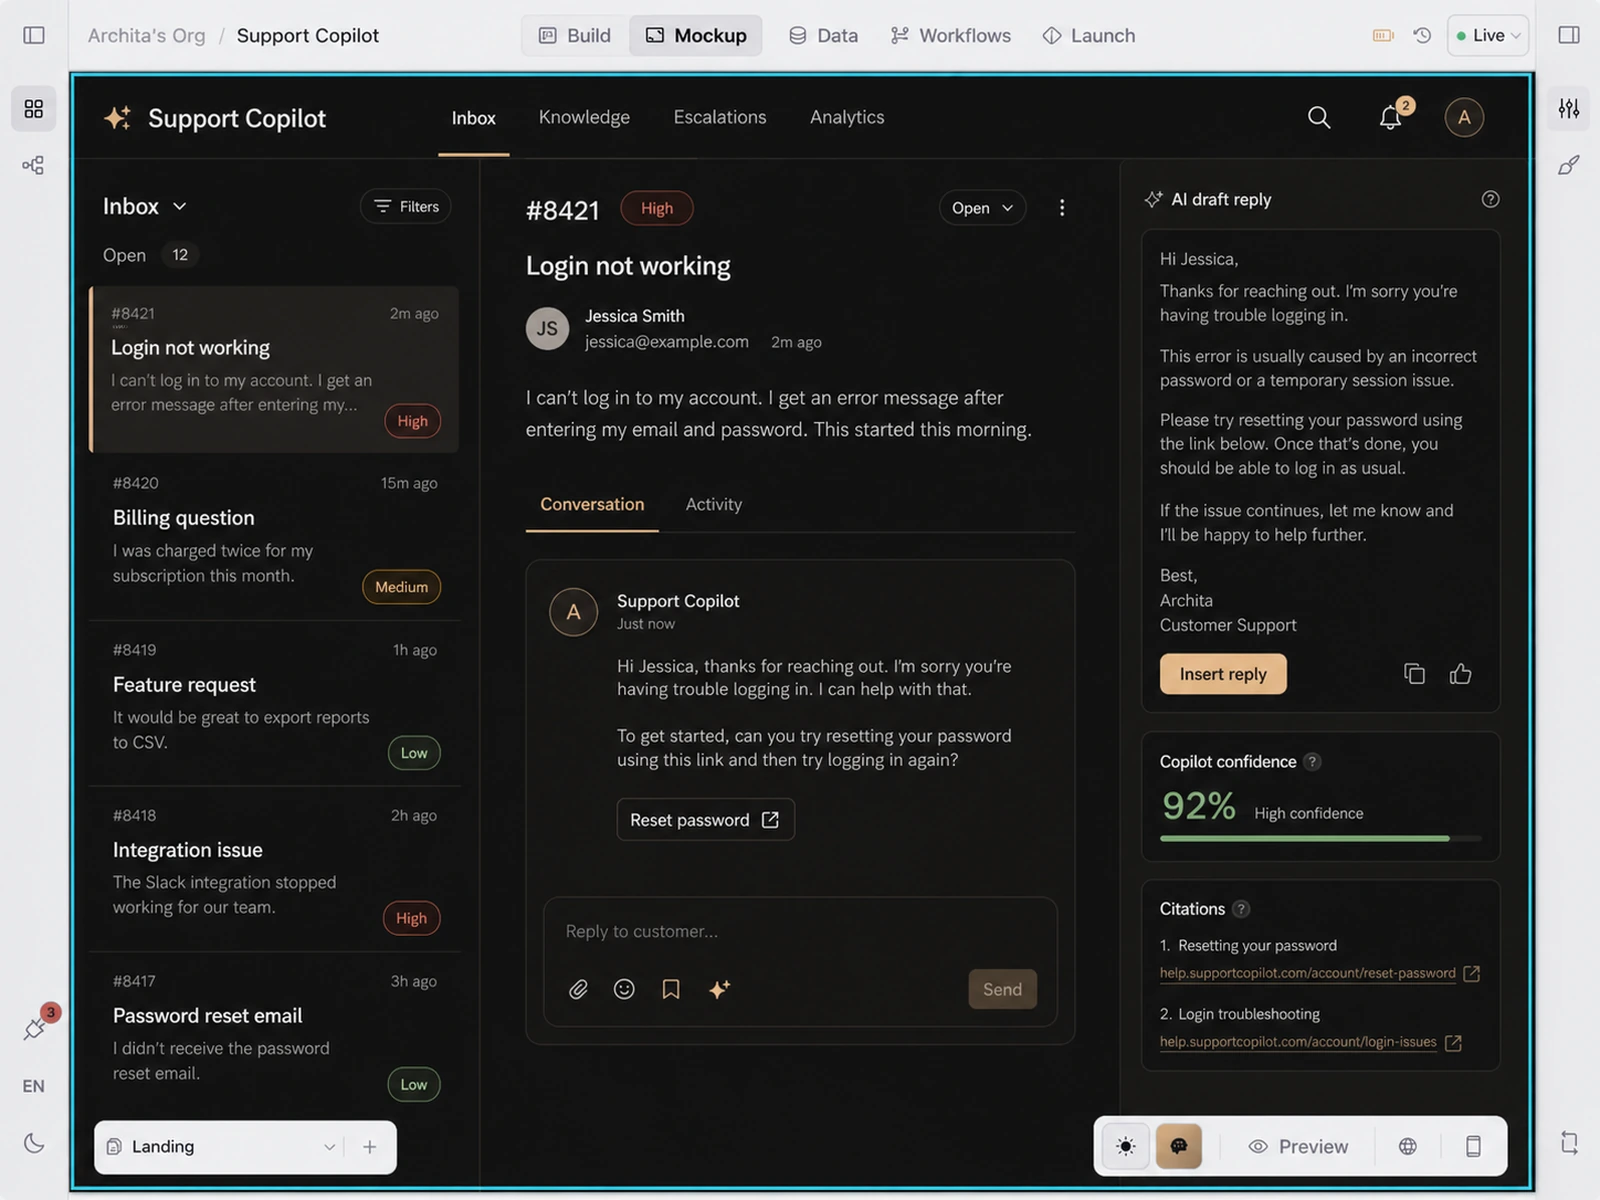Select light theme sun toggle
Viewport: 1600px width, 1200px height.
point(1126,1146)
